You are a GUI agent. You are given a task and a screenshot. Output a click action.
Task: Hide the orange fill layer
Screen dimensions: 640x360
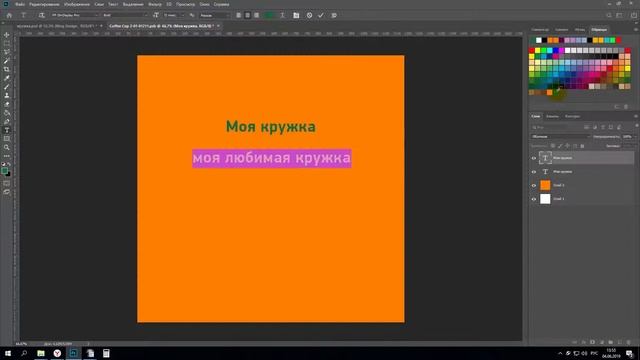534,185
